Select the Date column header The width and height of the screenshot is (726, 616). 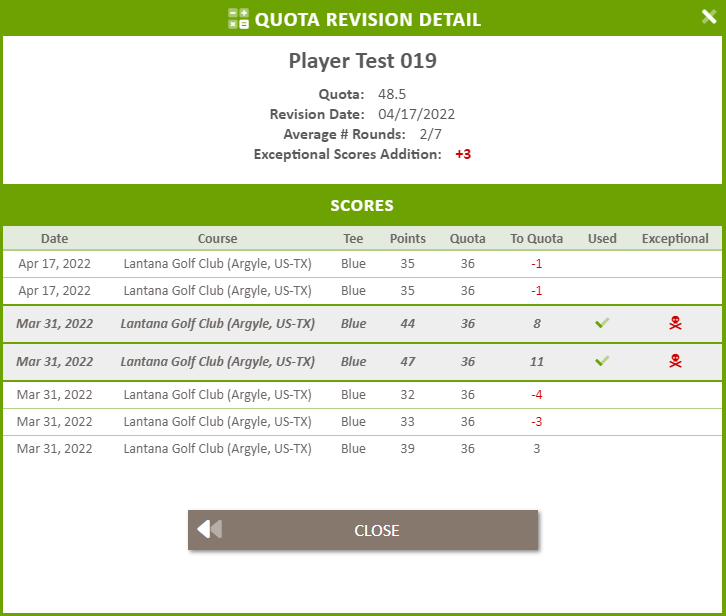[55, 239]
